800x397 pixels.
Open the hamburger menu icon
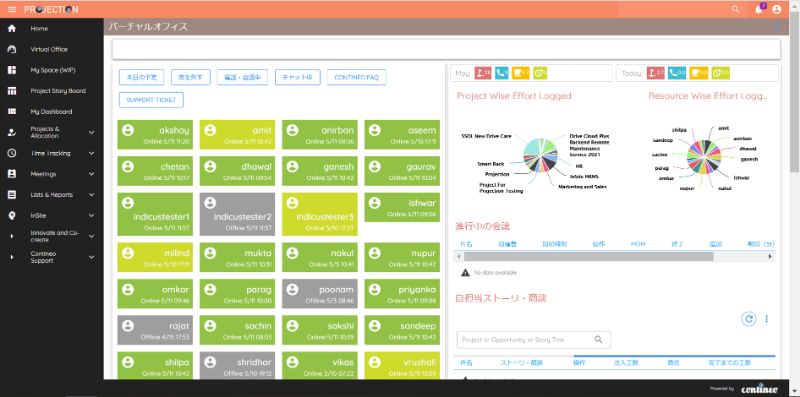click(x=12, y=9)
